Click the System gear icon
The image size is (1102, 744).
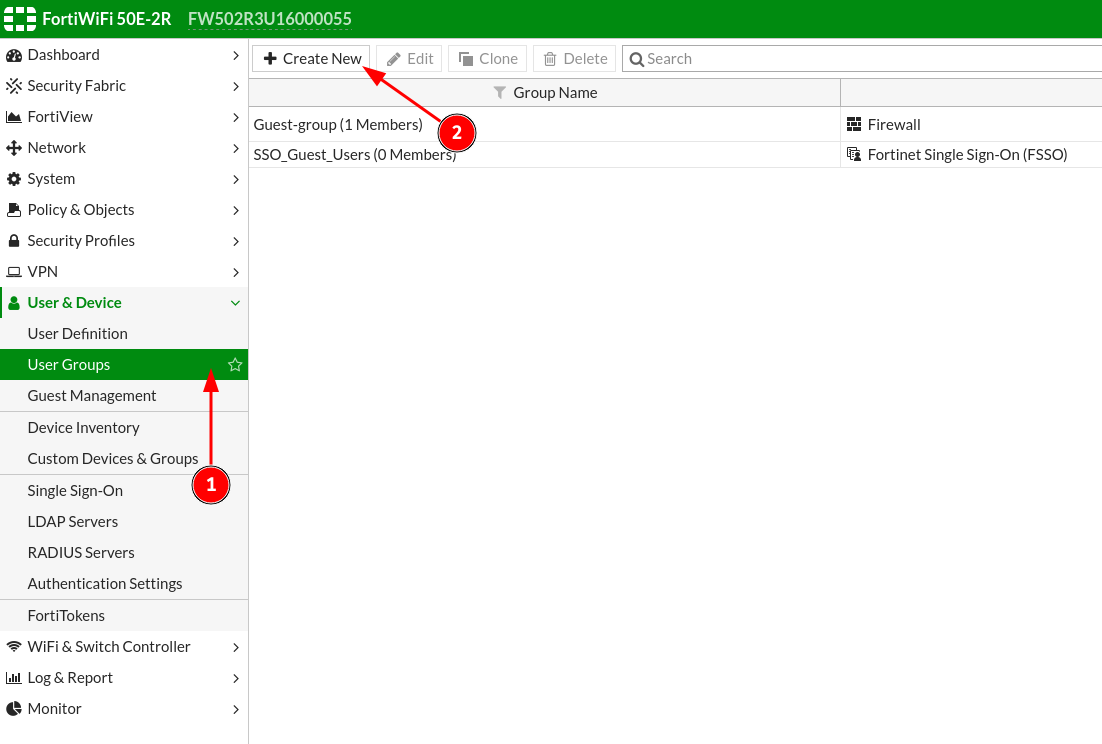[x=14, y=179]
